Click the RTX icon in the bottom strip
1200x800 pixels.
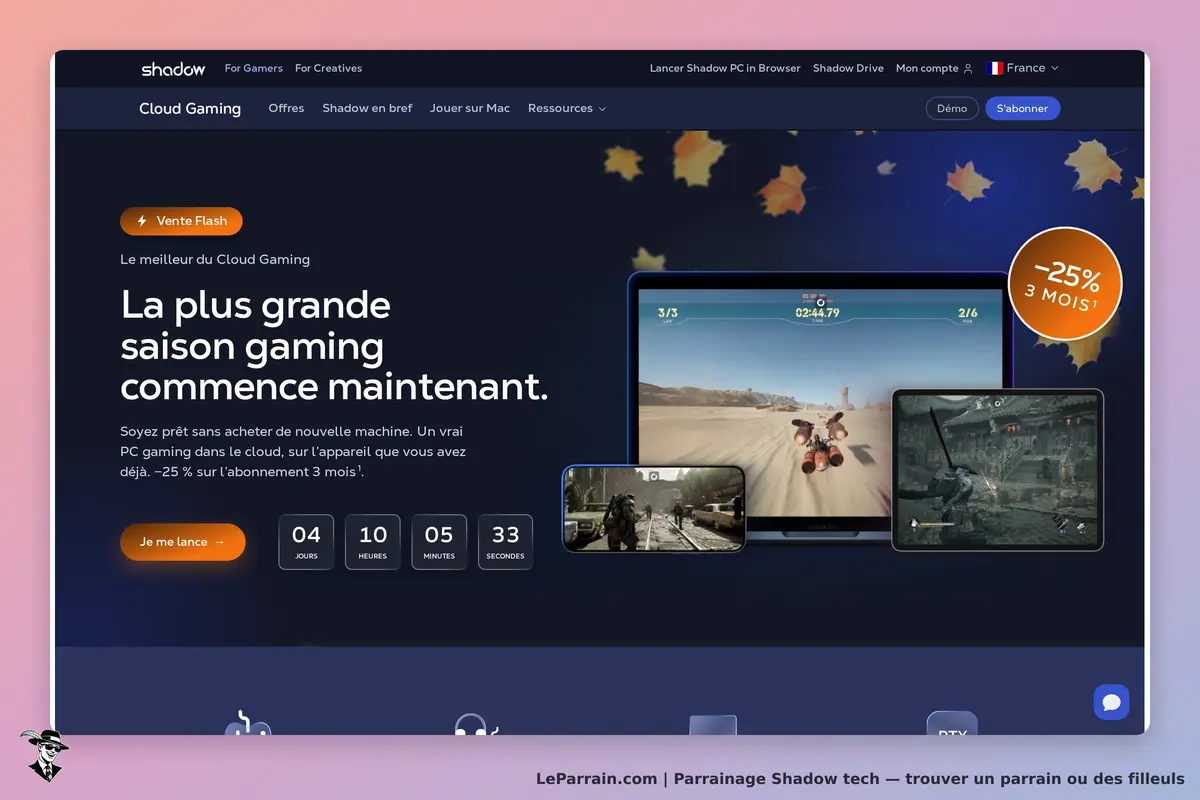coord(952,723)
